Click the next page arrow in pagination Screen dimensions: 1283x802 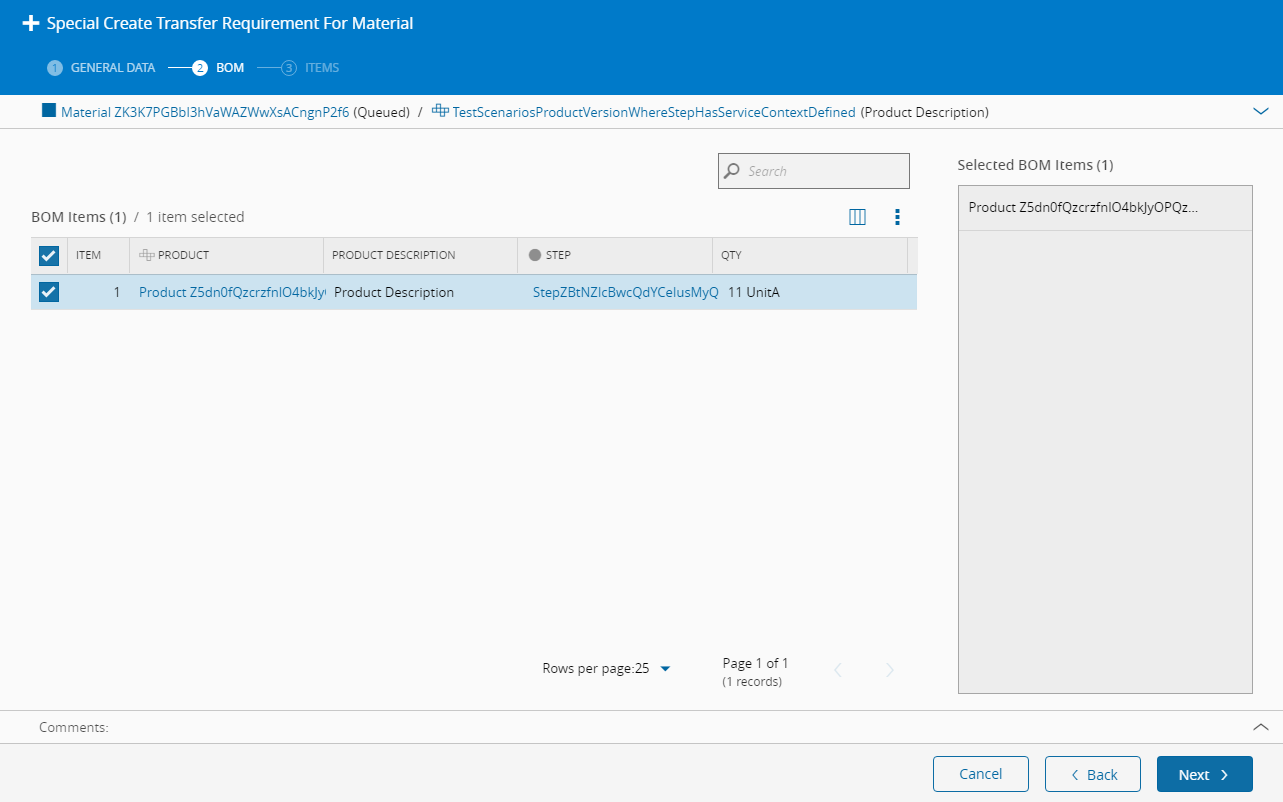click(x=890, y=670)
